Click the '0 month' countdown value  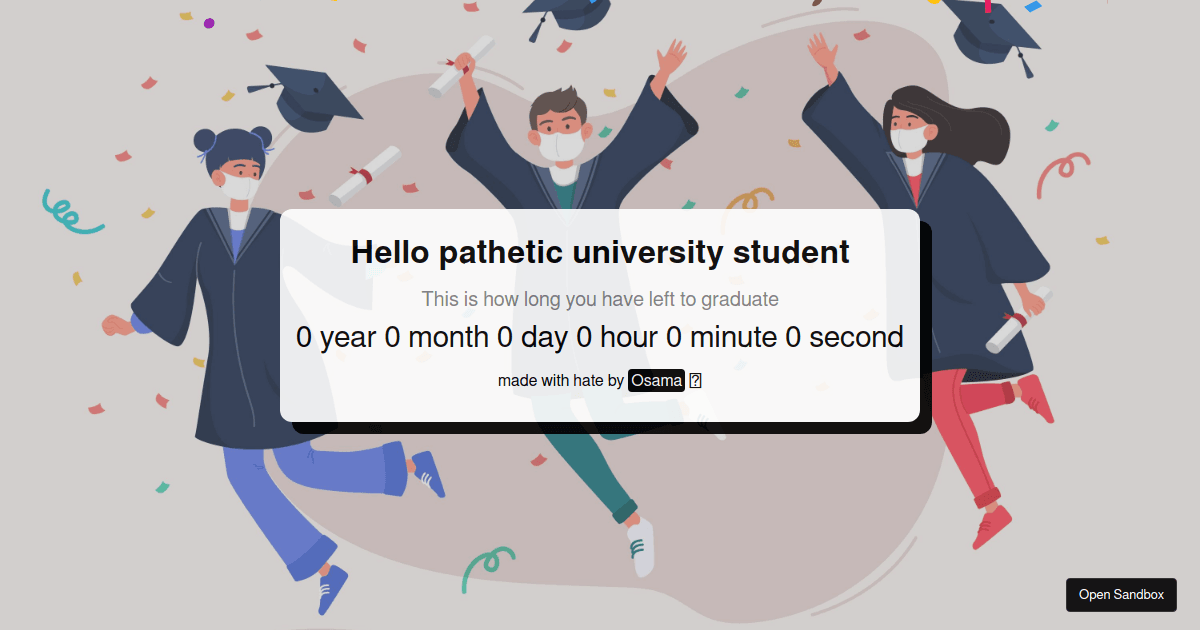click(x=437, y=337)
